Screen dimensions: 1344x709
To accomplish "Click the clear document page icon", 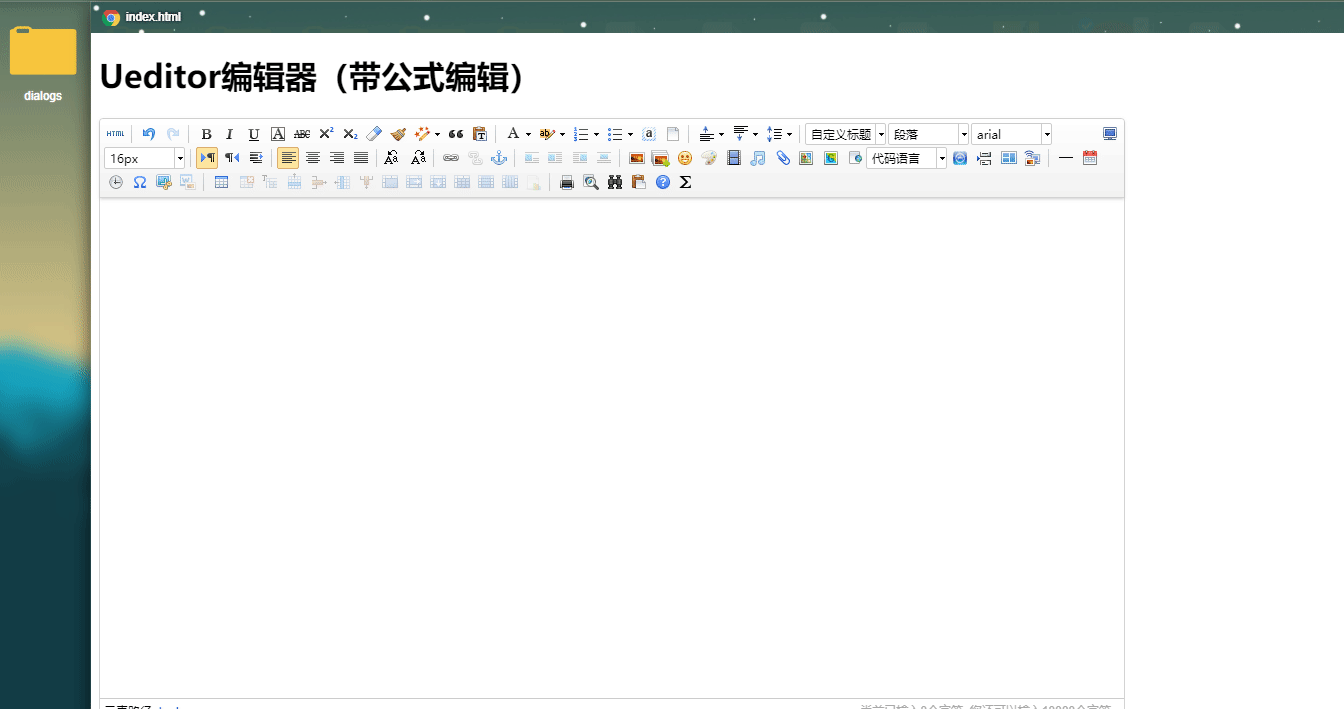I will (x=673, y=134).
